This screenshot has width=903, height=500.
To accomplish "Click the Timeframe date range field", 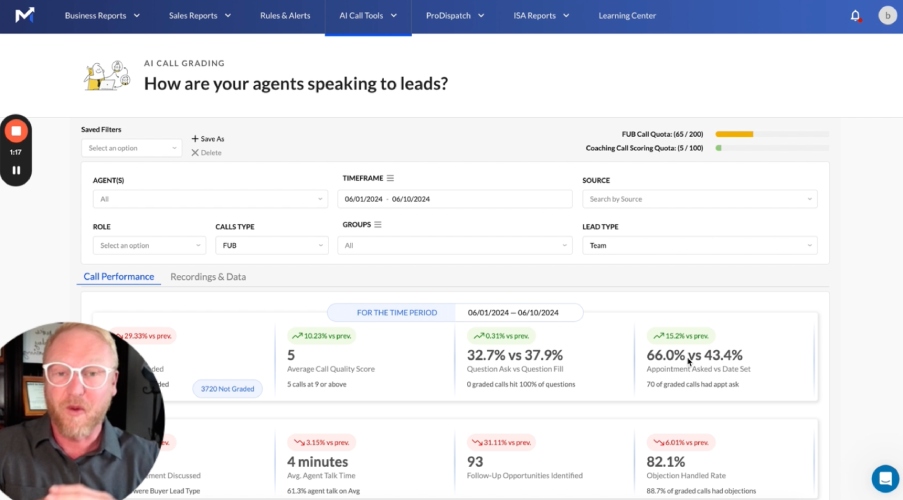I will [x=455, y=199].
